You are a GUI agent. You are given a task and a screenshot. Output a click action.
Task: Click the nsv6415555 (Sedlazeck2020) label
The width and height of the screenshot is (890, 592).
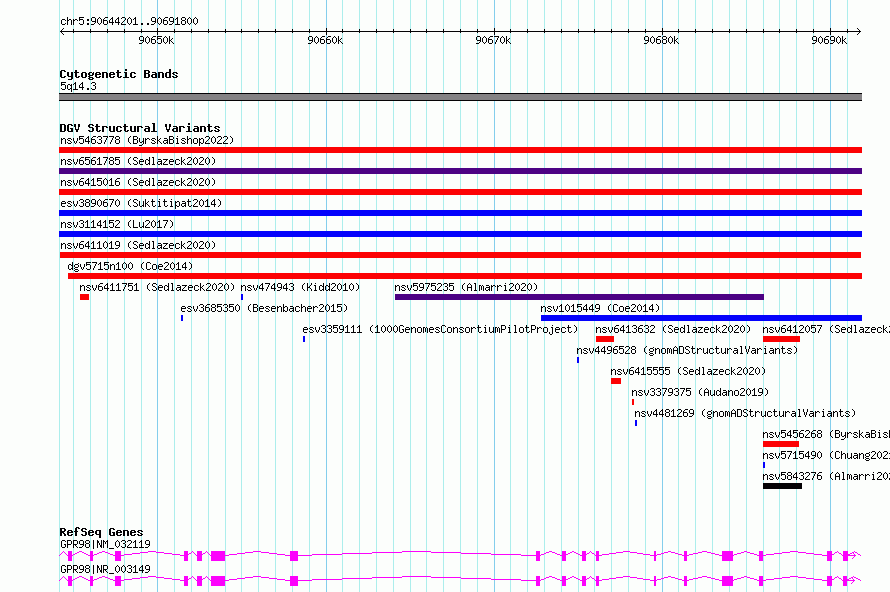coord(688,371)
